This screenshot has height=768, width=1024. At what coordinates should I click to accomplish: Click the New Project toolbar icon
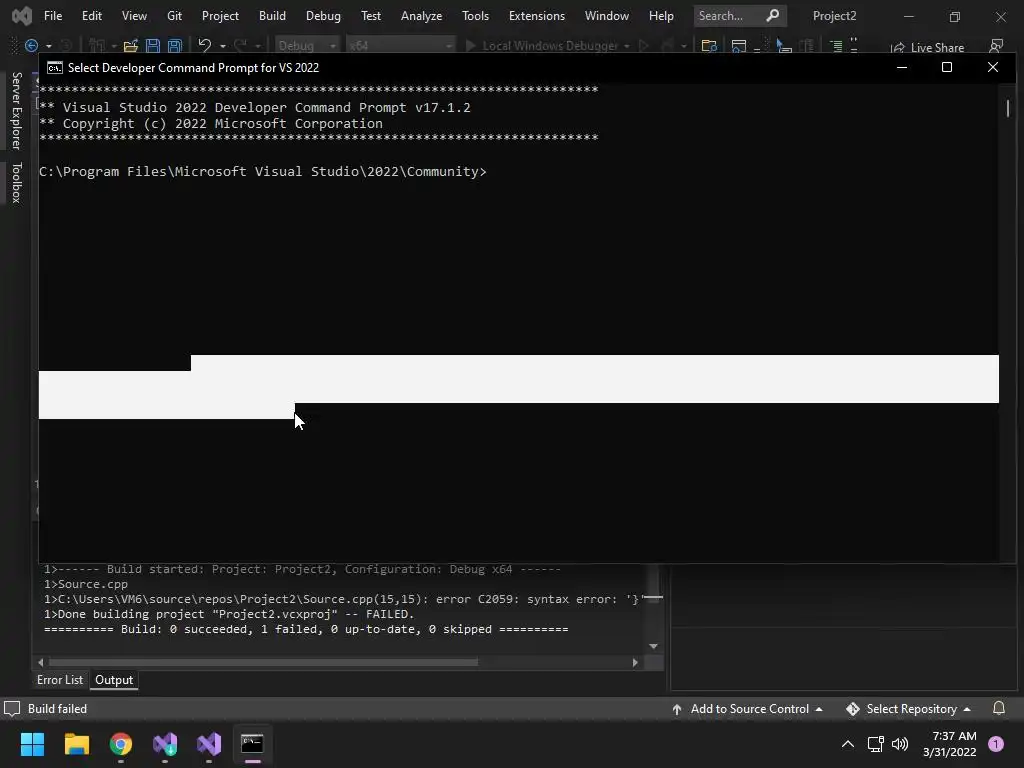point(97,45)
